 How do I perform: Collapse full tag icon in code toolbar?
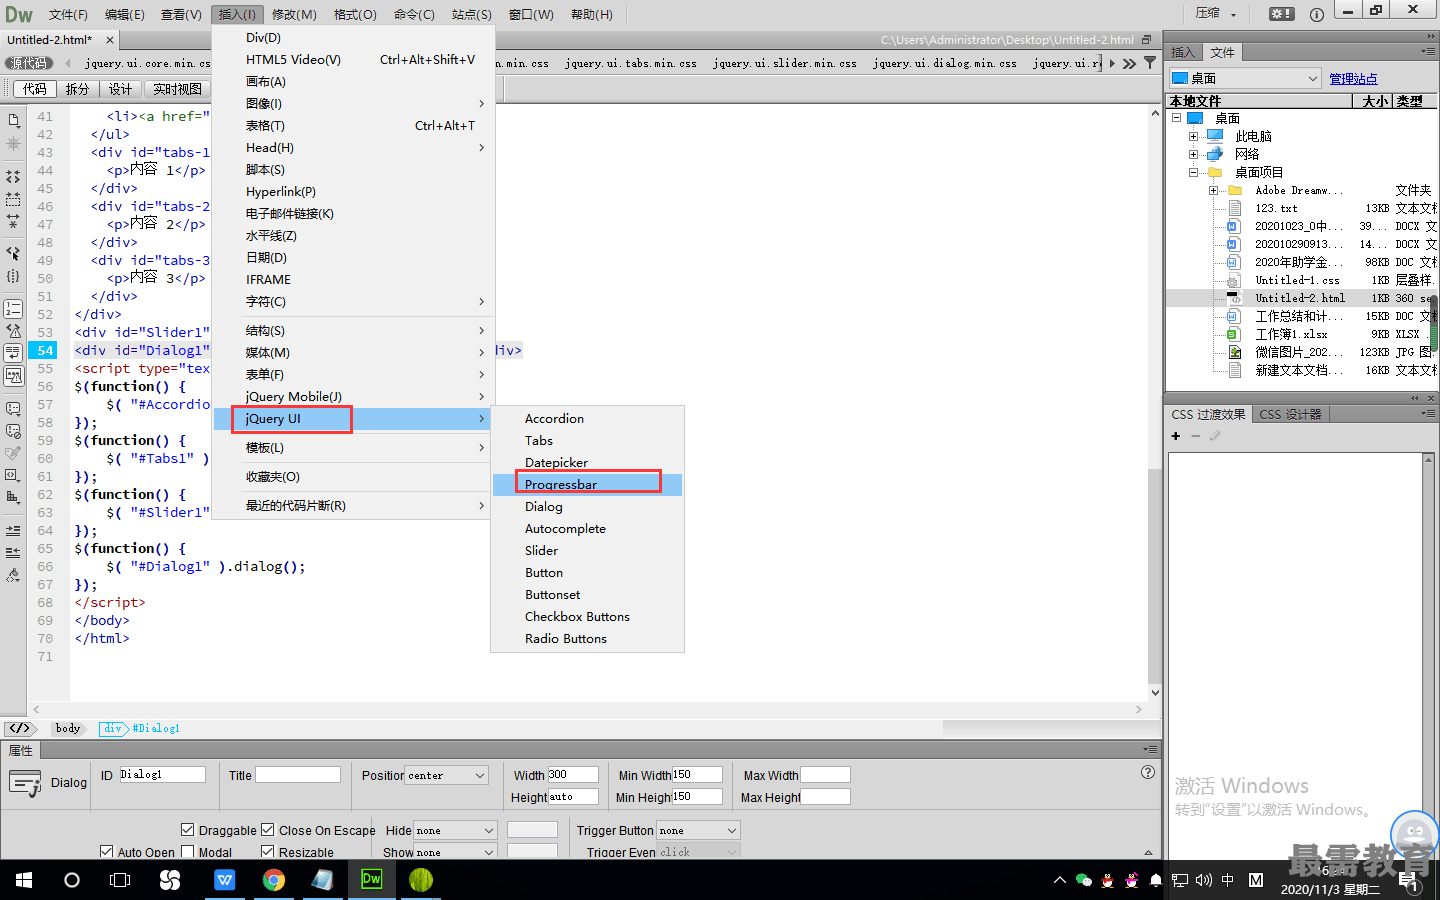click(x=13, y=176)
